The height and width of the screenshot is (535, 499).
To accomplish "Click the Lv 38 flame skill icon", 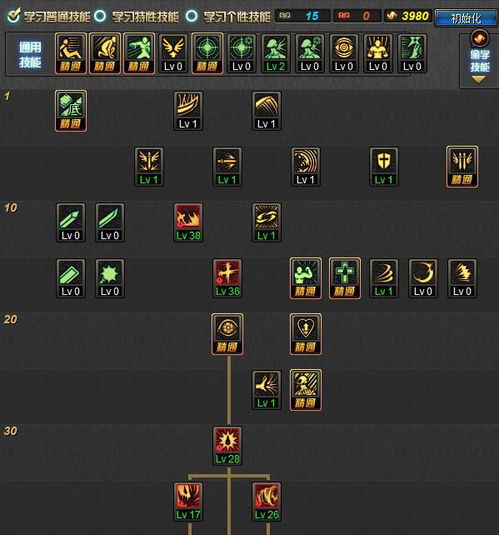I will pos(188,223).
